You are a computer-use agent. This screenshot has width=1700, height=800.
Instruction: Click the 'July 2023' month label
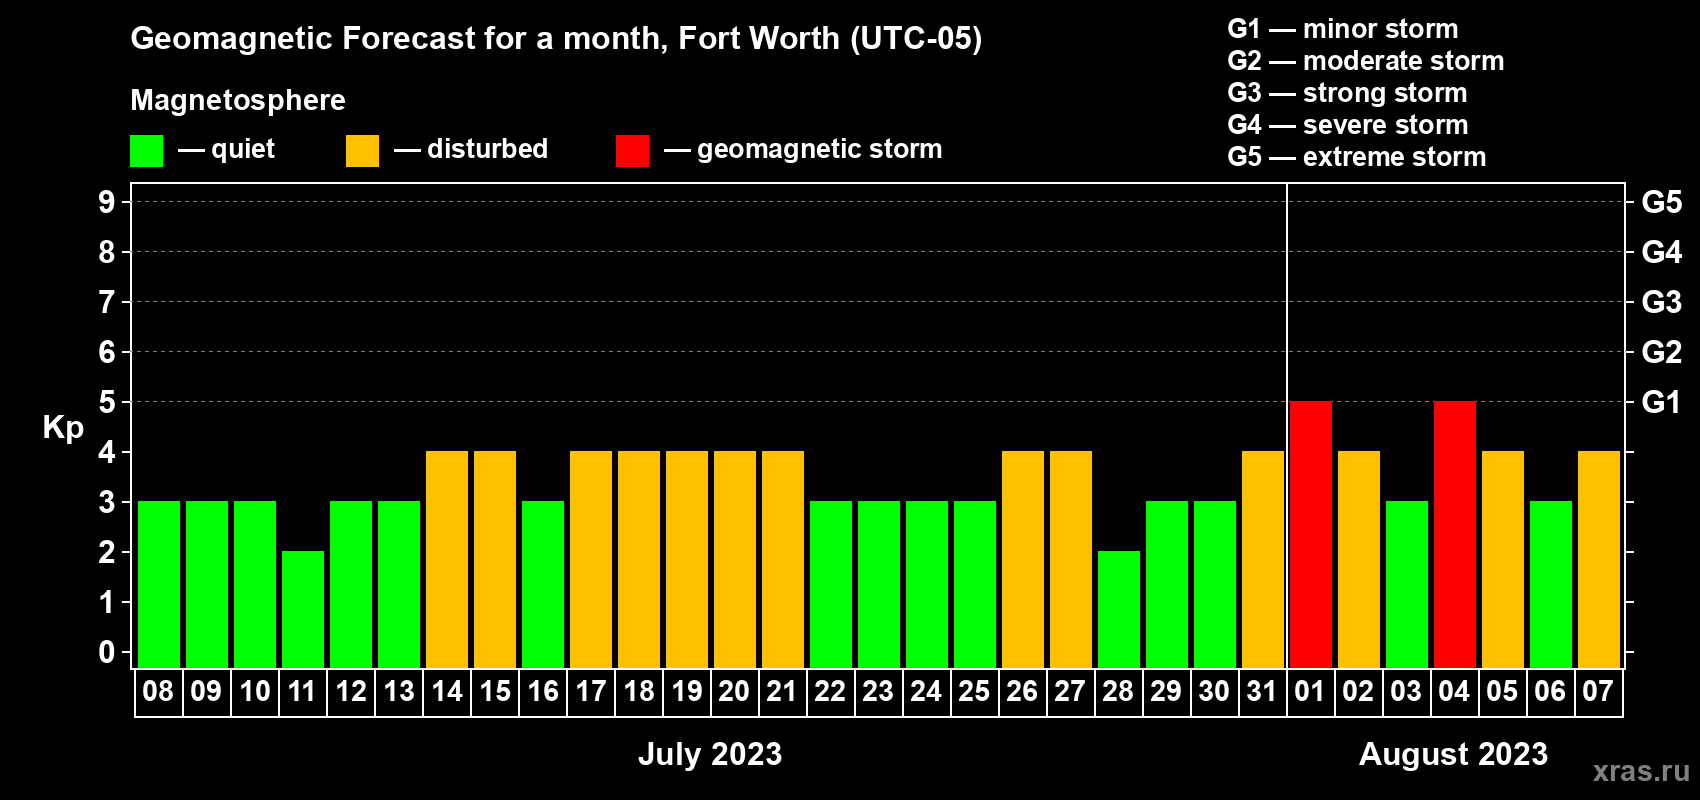(710, 754)
